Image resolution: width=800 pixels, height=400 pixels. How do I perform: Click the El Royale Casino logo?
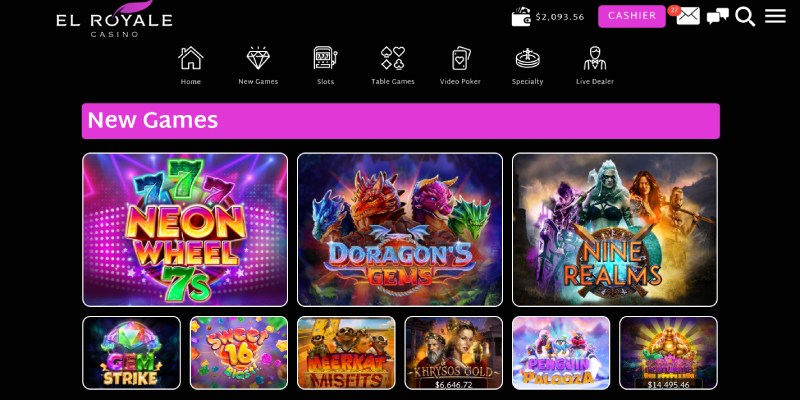[x=114, y=19]
